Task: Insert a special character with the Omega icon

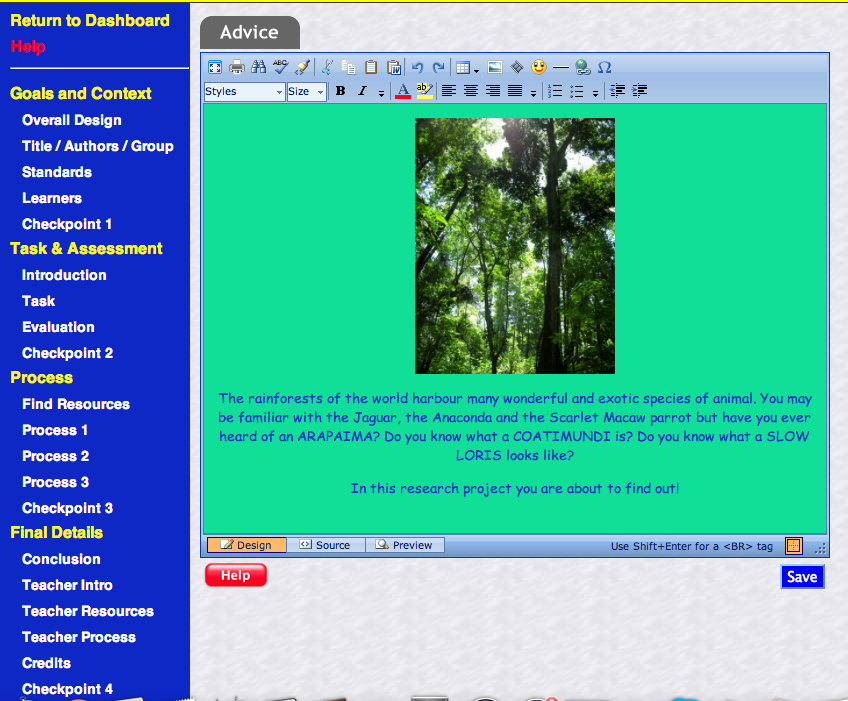Action: pyautogui.click(x=604, y=67)
